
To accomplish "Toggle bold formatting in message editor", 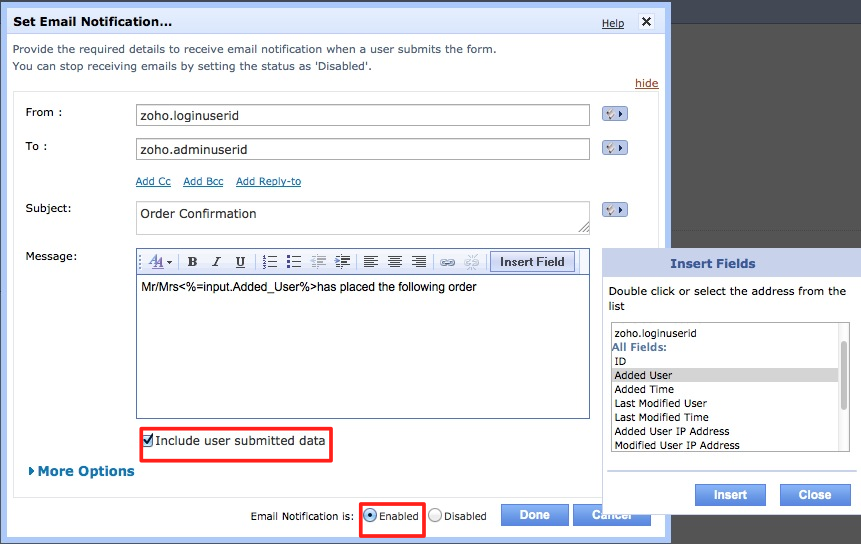I will tap(192, 262).
